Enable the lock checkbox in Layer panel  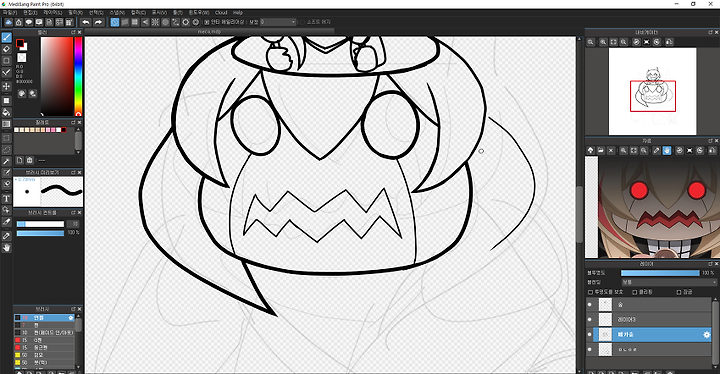(x=679, y=292)
